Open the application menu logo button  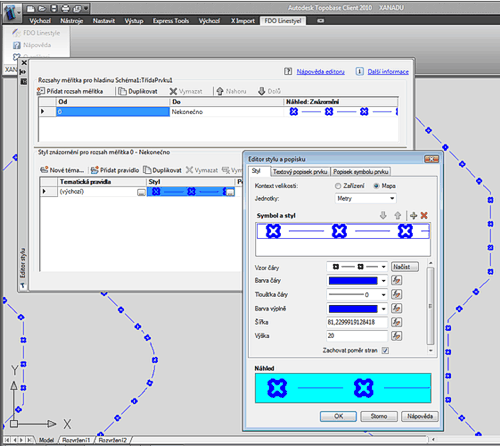11,13
